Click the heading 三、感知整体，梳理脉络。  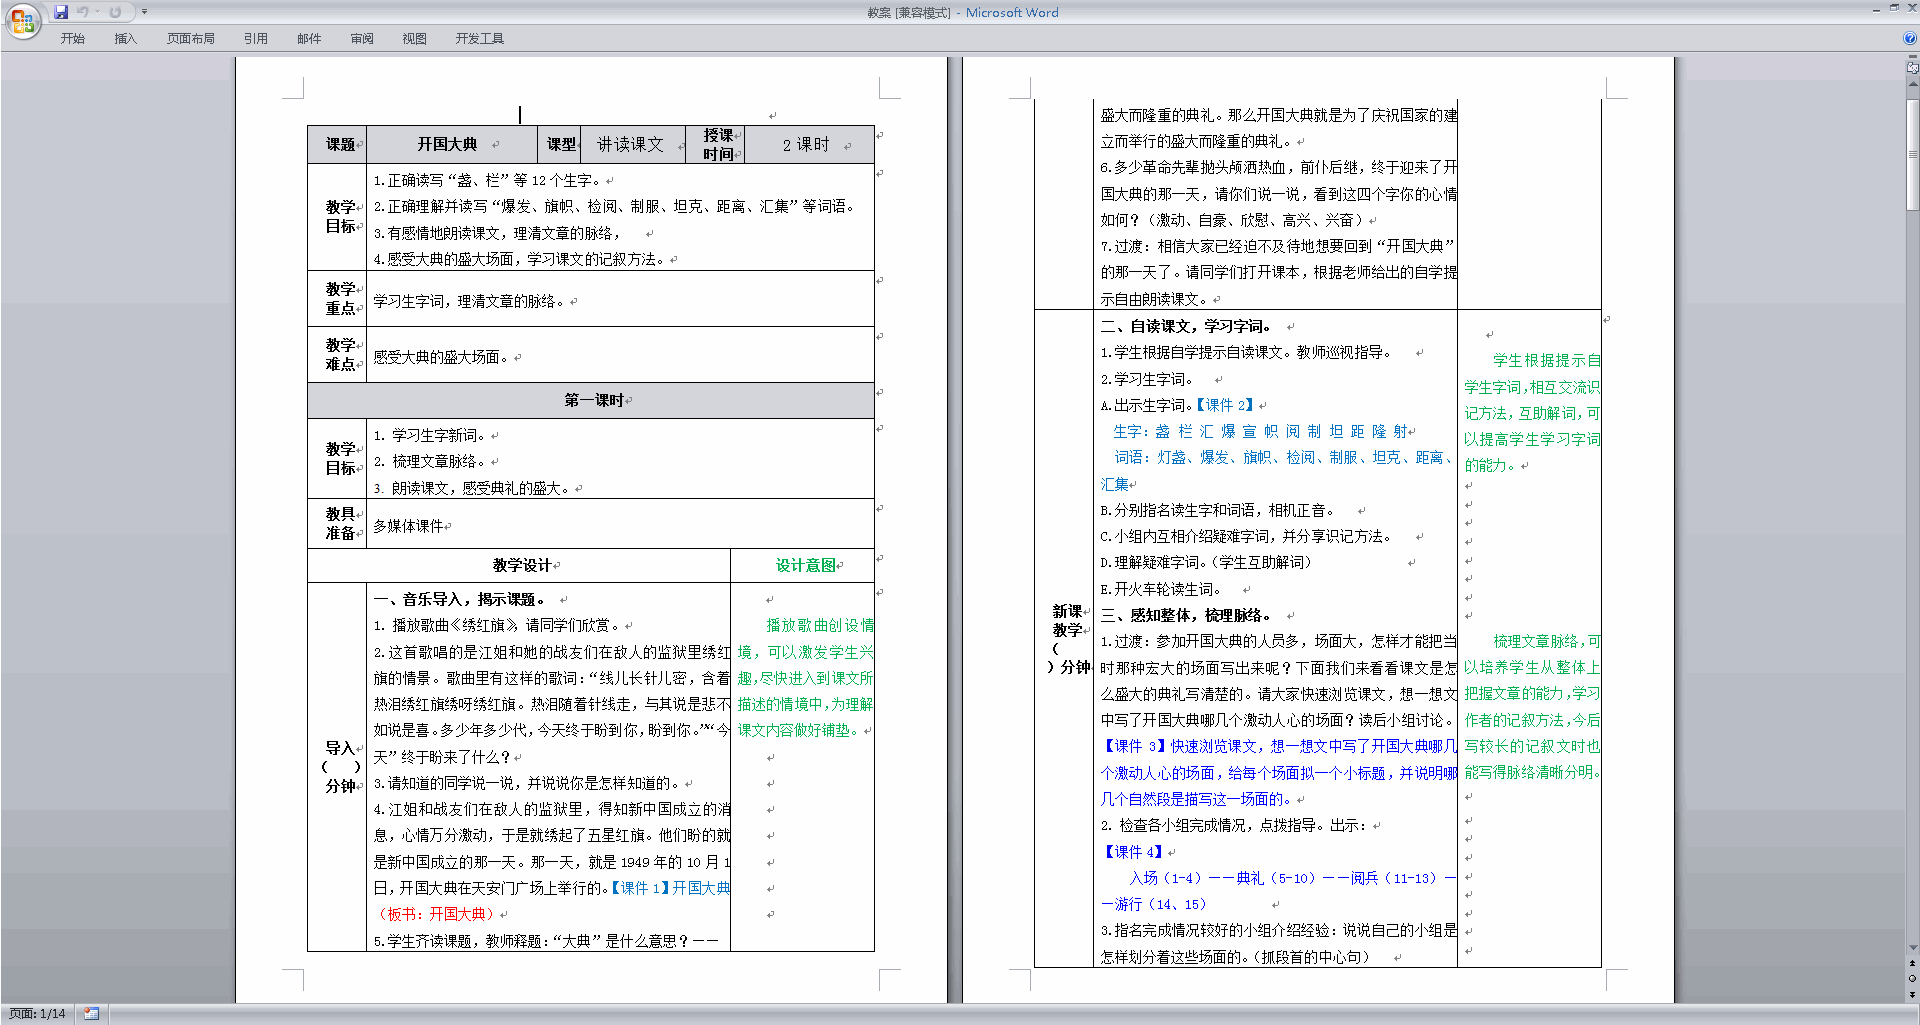coord(1187,615)
